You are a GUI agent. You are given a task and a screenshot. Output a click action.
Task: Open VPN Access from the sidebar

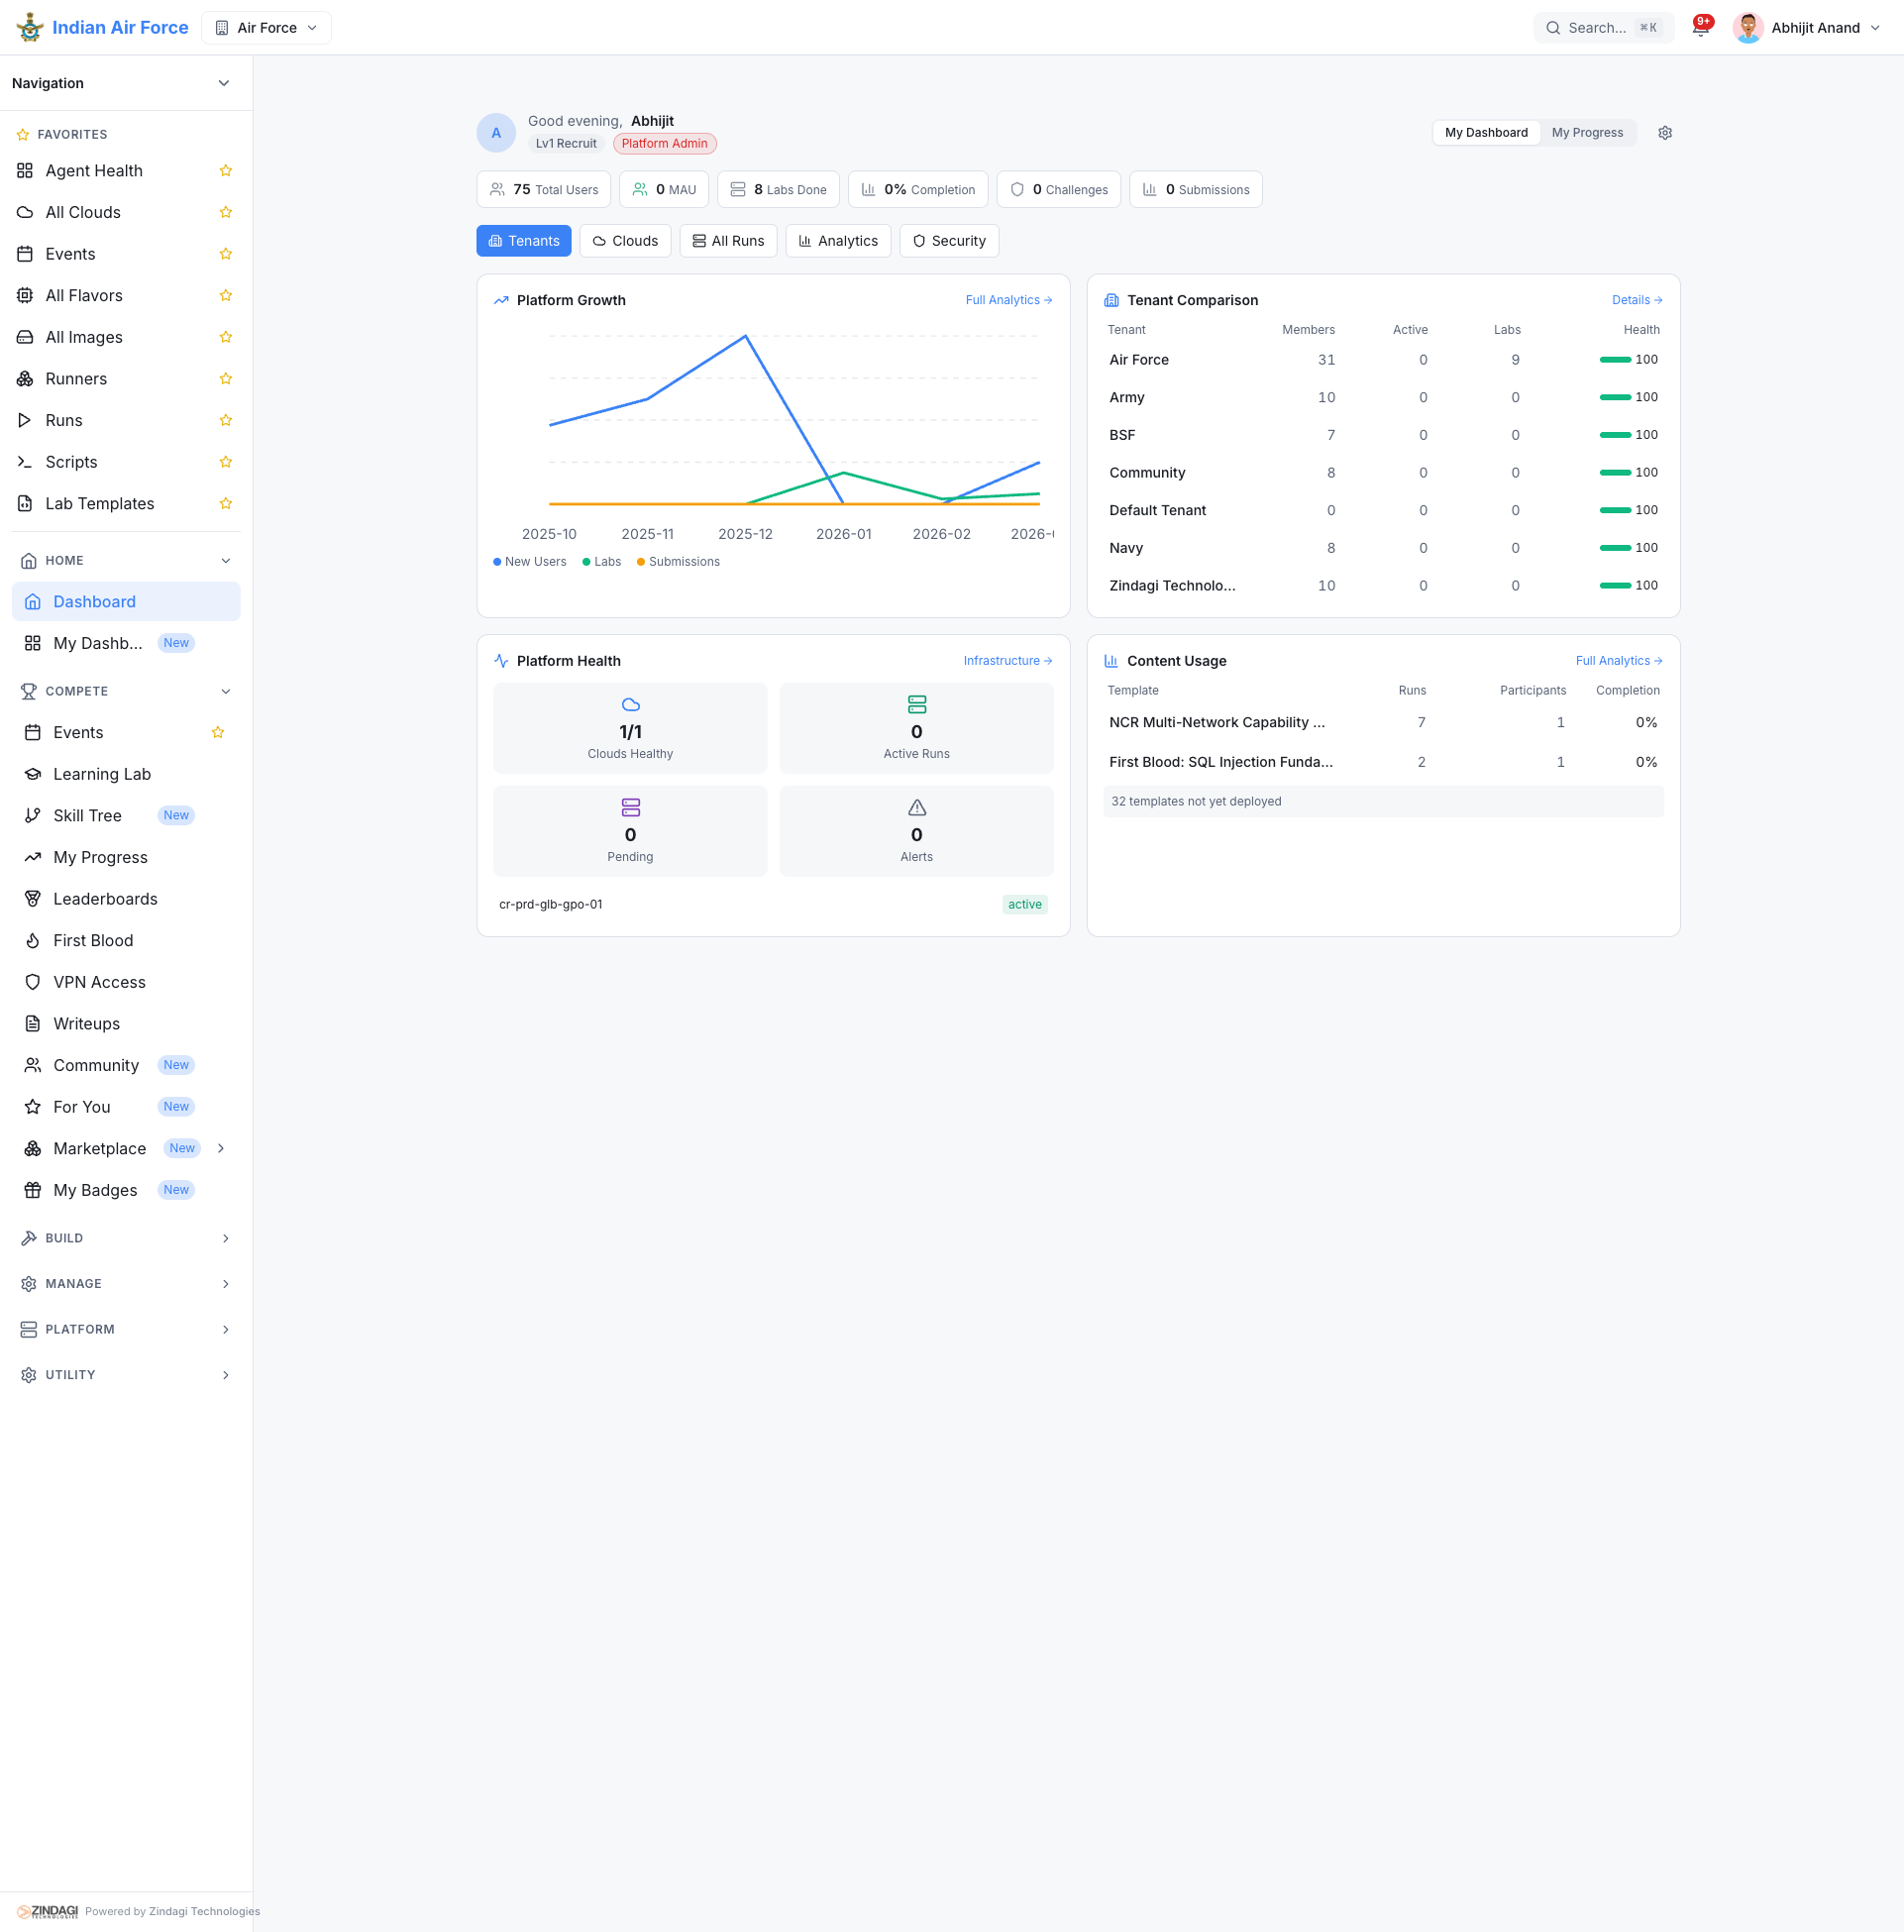pyautogui.click(x=99, y=982)
